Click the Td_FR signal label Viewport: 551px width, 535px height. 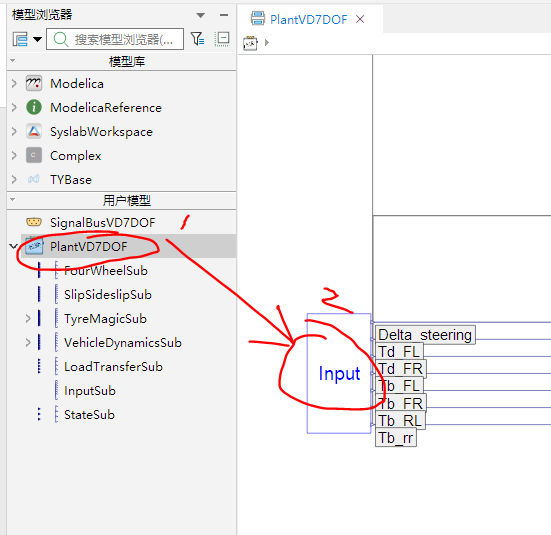tap(401, 369)
